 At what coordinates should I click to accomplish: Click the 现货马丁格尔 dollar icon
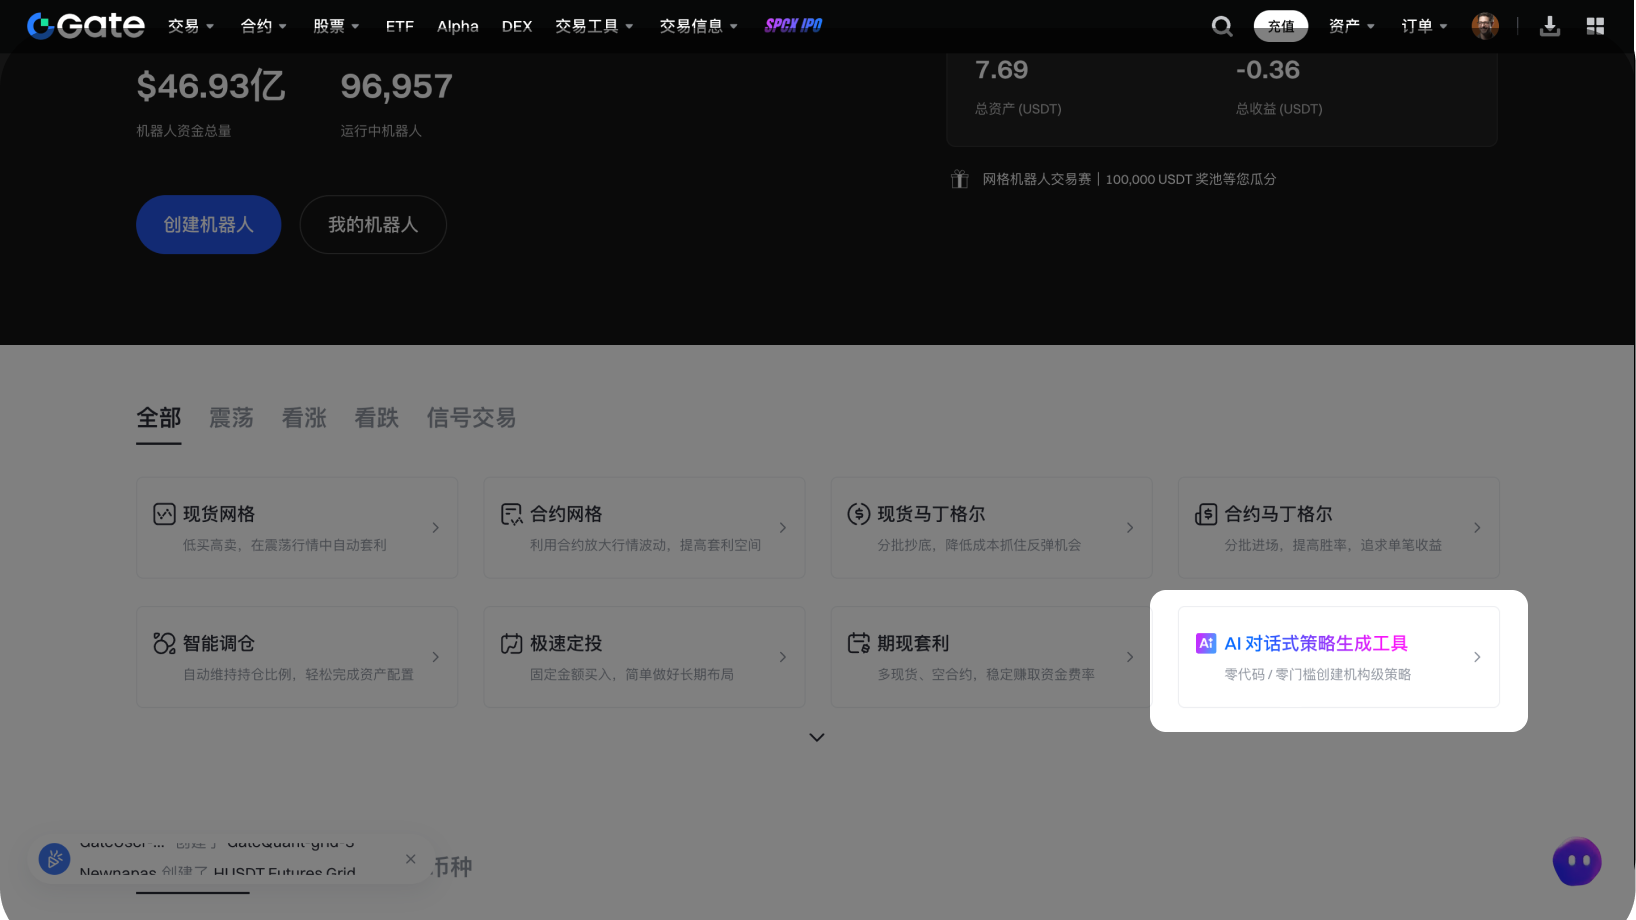point(858,514)
